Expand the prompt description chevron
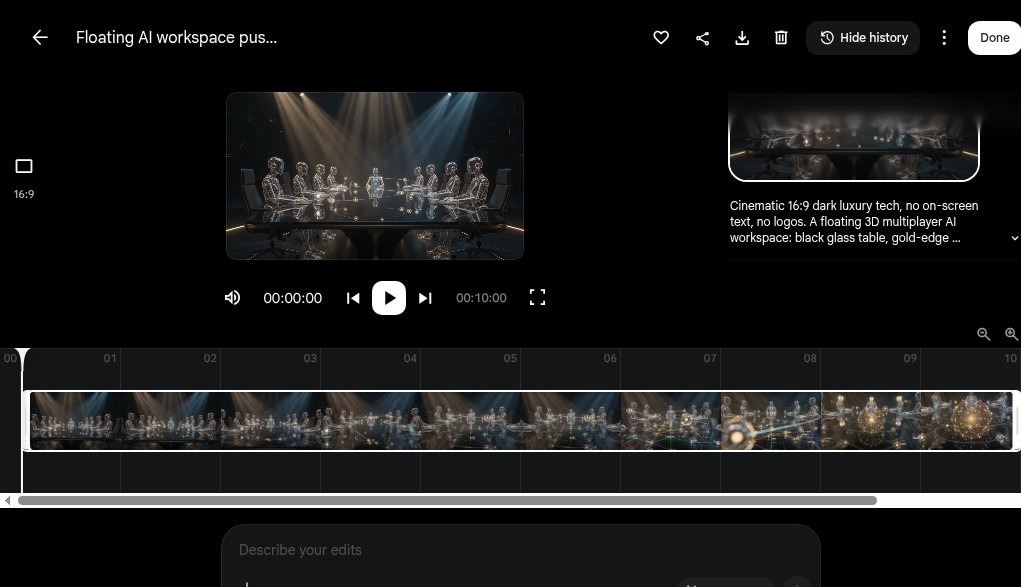This screenshot has height=587, width=1021. 1014,238
